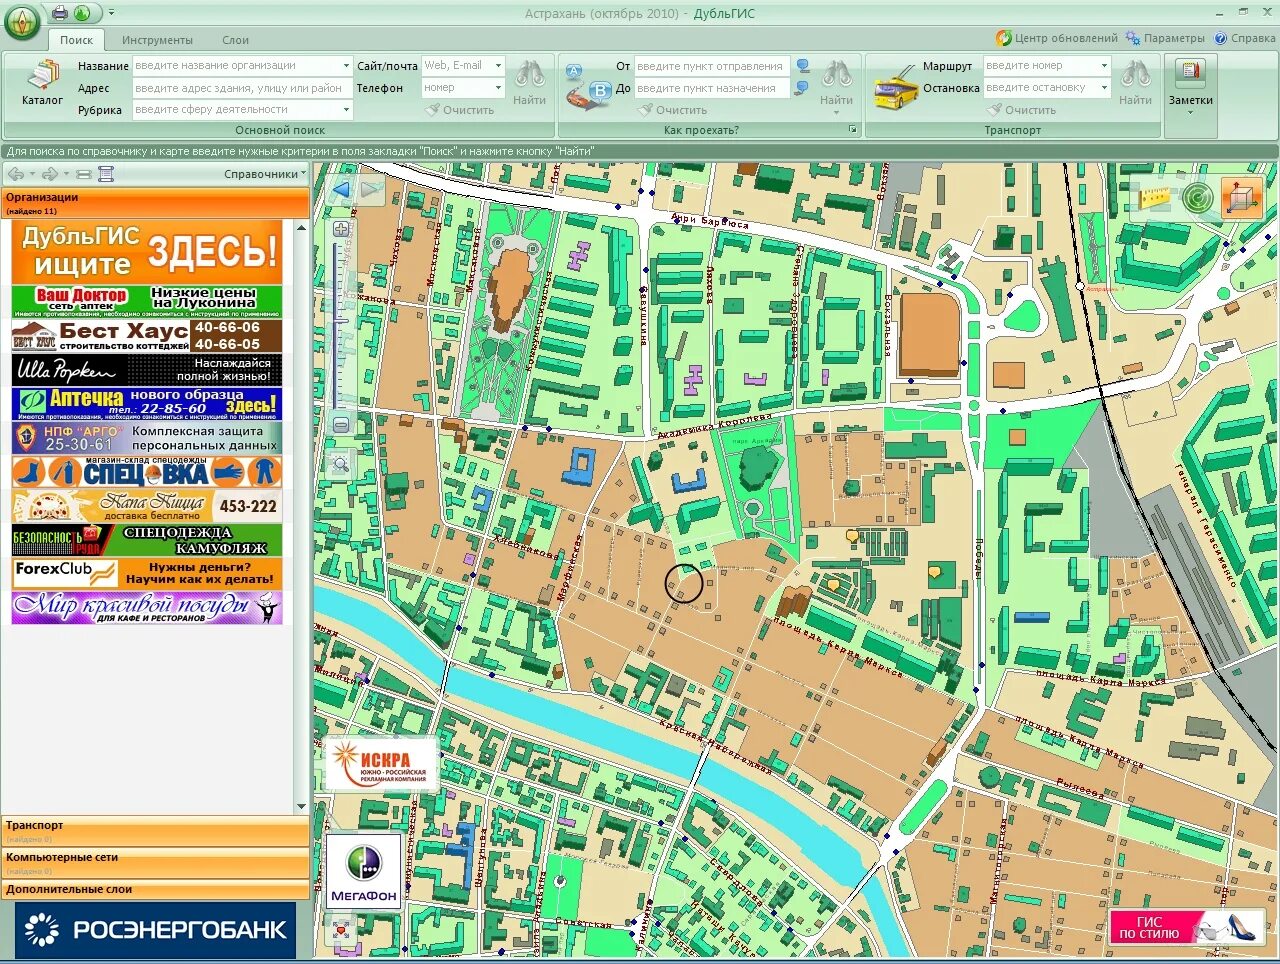1280x964 pixels.
Task: Click the yellow trolleybus transport icon
Action: (896, 87)
